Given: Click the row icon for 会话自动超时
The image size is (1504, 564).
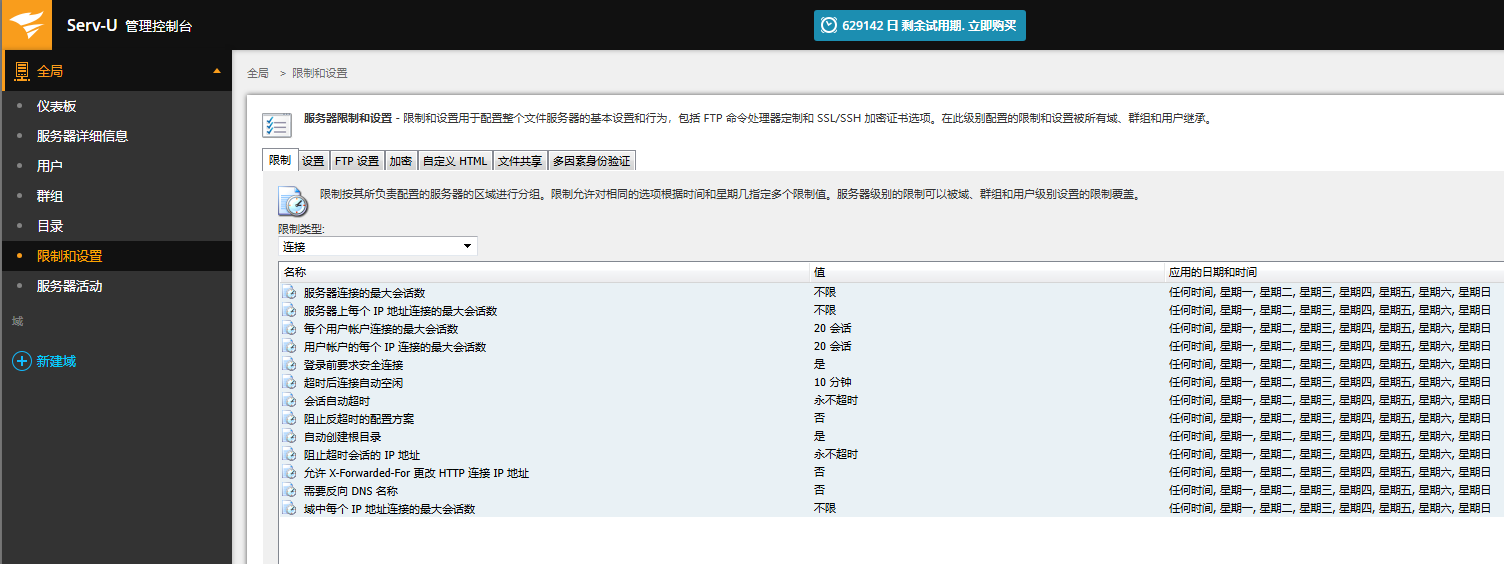Looking at the screenshot, I should [x=289, y=401].
